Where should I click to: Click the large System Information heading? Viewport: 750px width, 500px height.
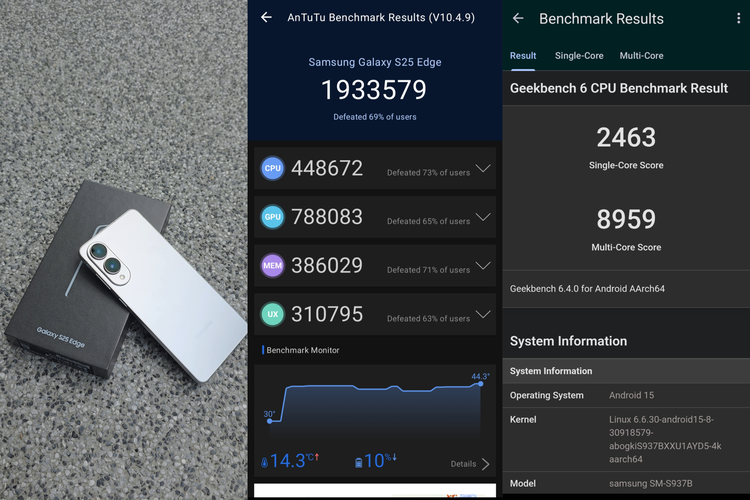click(x=568, y=341)
